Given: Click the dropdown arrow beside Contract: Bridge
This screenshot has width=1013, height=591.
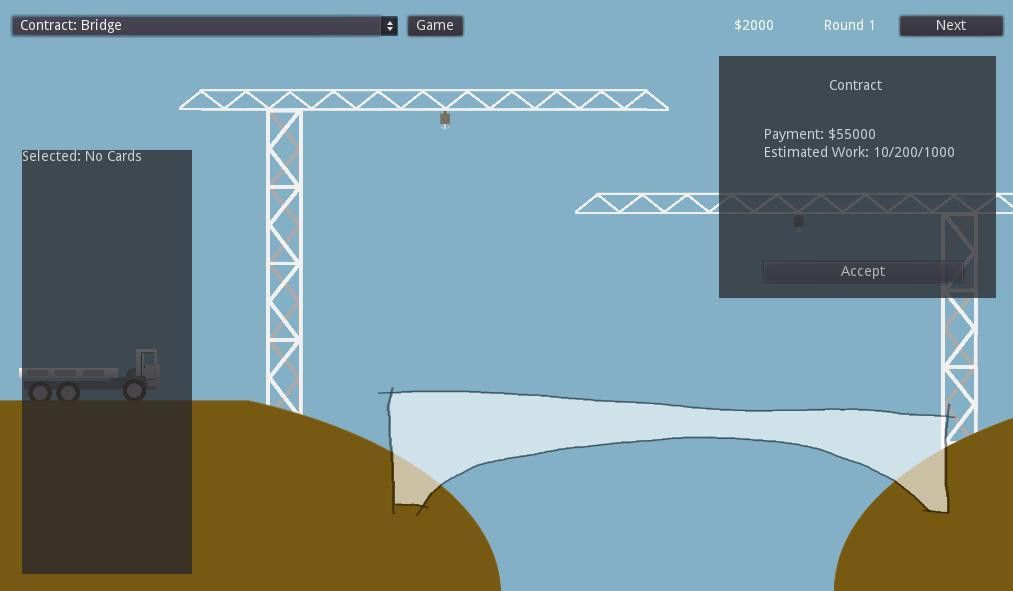Looking at the screenshot, I should click(x=390, y=26).
